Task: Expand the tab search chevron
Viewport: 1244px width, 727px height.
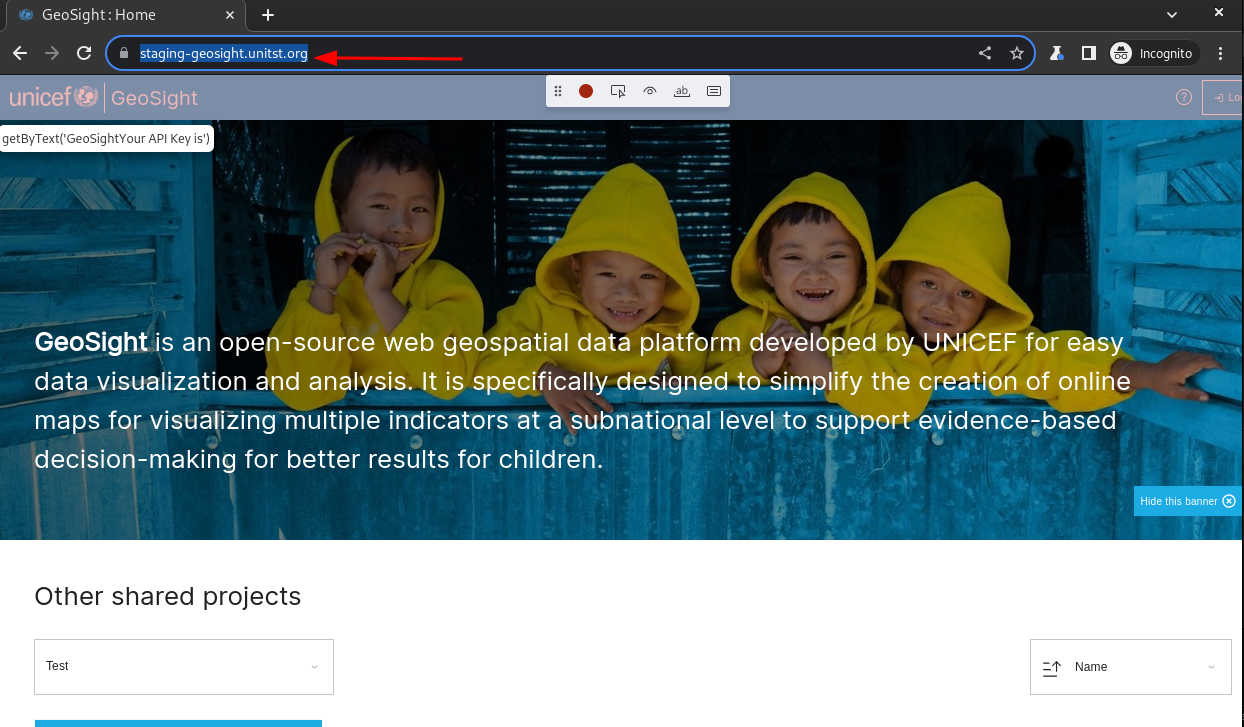Action: pyautogui.click(x=1173, y=14)
